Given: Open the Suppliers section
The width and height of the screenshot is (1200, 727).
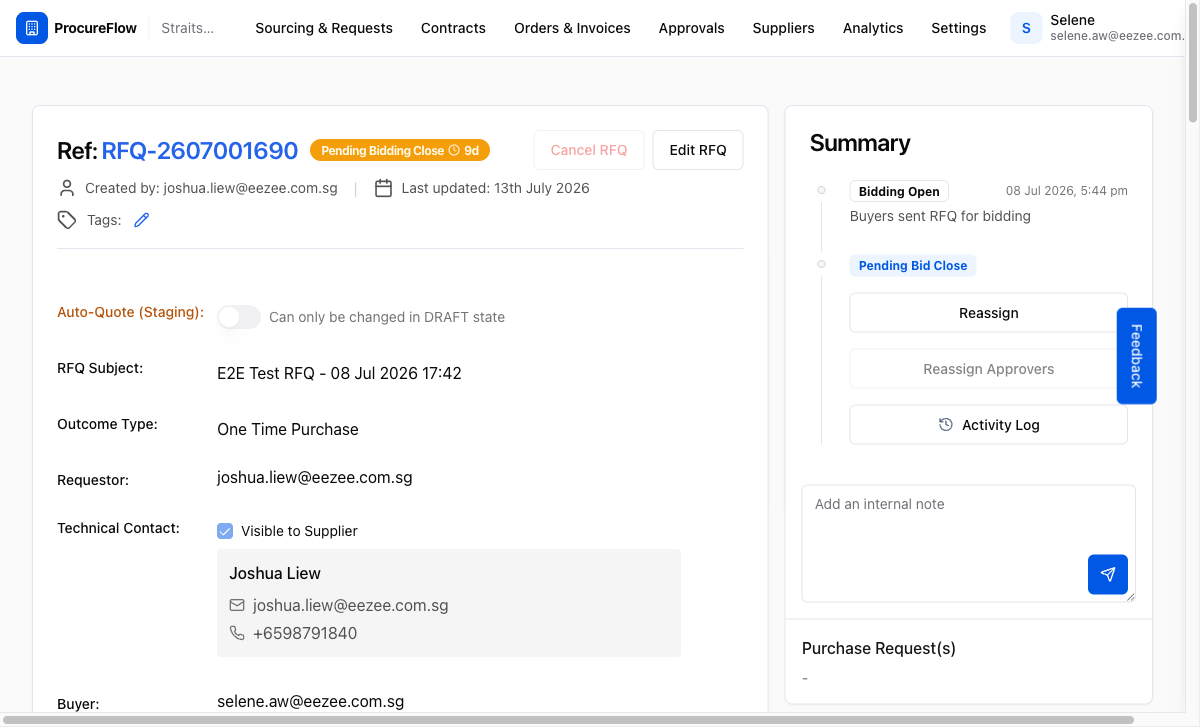Looking at the screenshot, I should tap(783, 28).
